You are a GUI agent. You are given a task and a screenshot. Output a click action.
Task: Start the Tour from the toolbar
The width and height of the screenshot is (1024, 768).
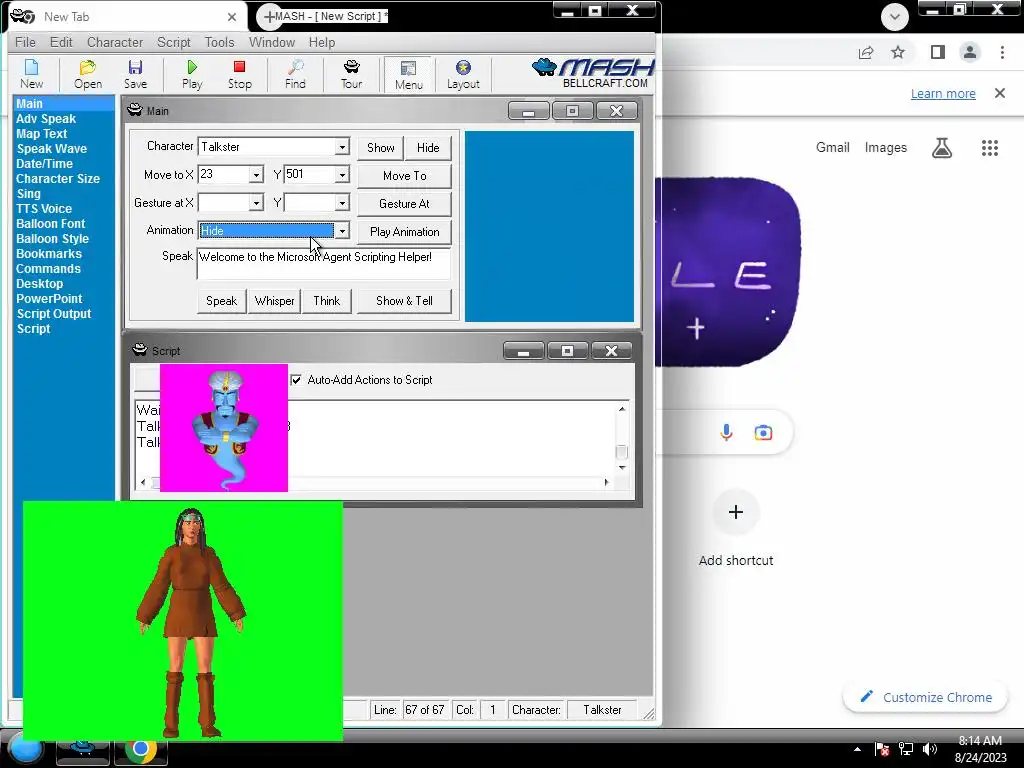point(351,74)
